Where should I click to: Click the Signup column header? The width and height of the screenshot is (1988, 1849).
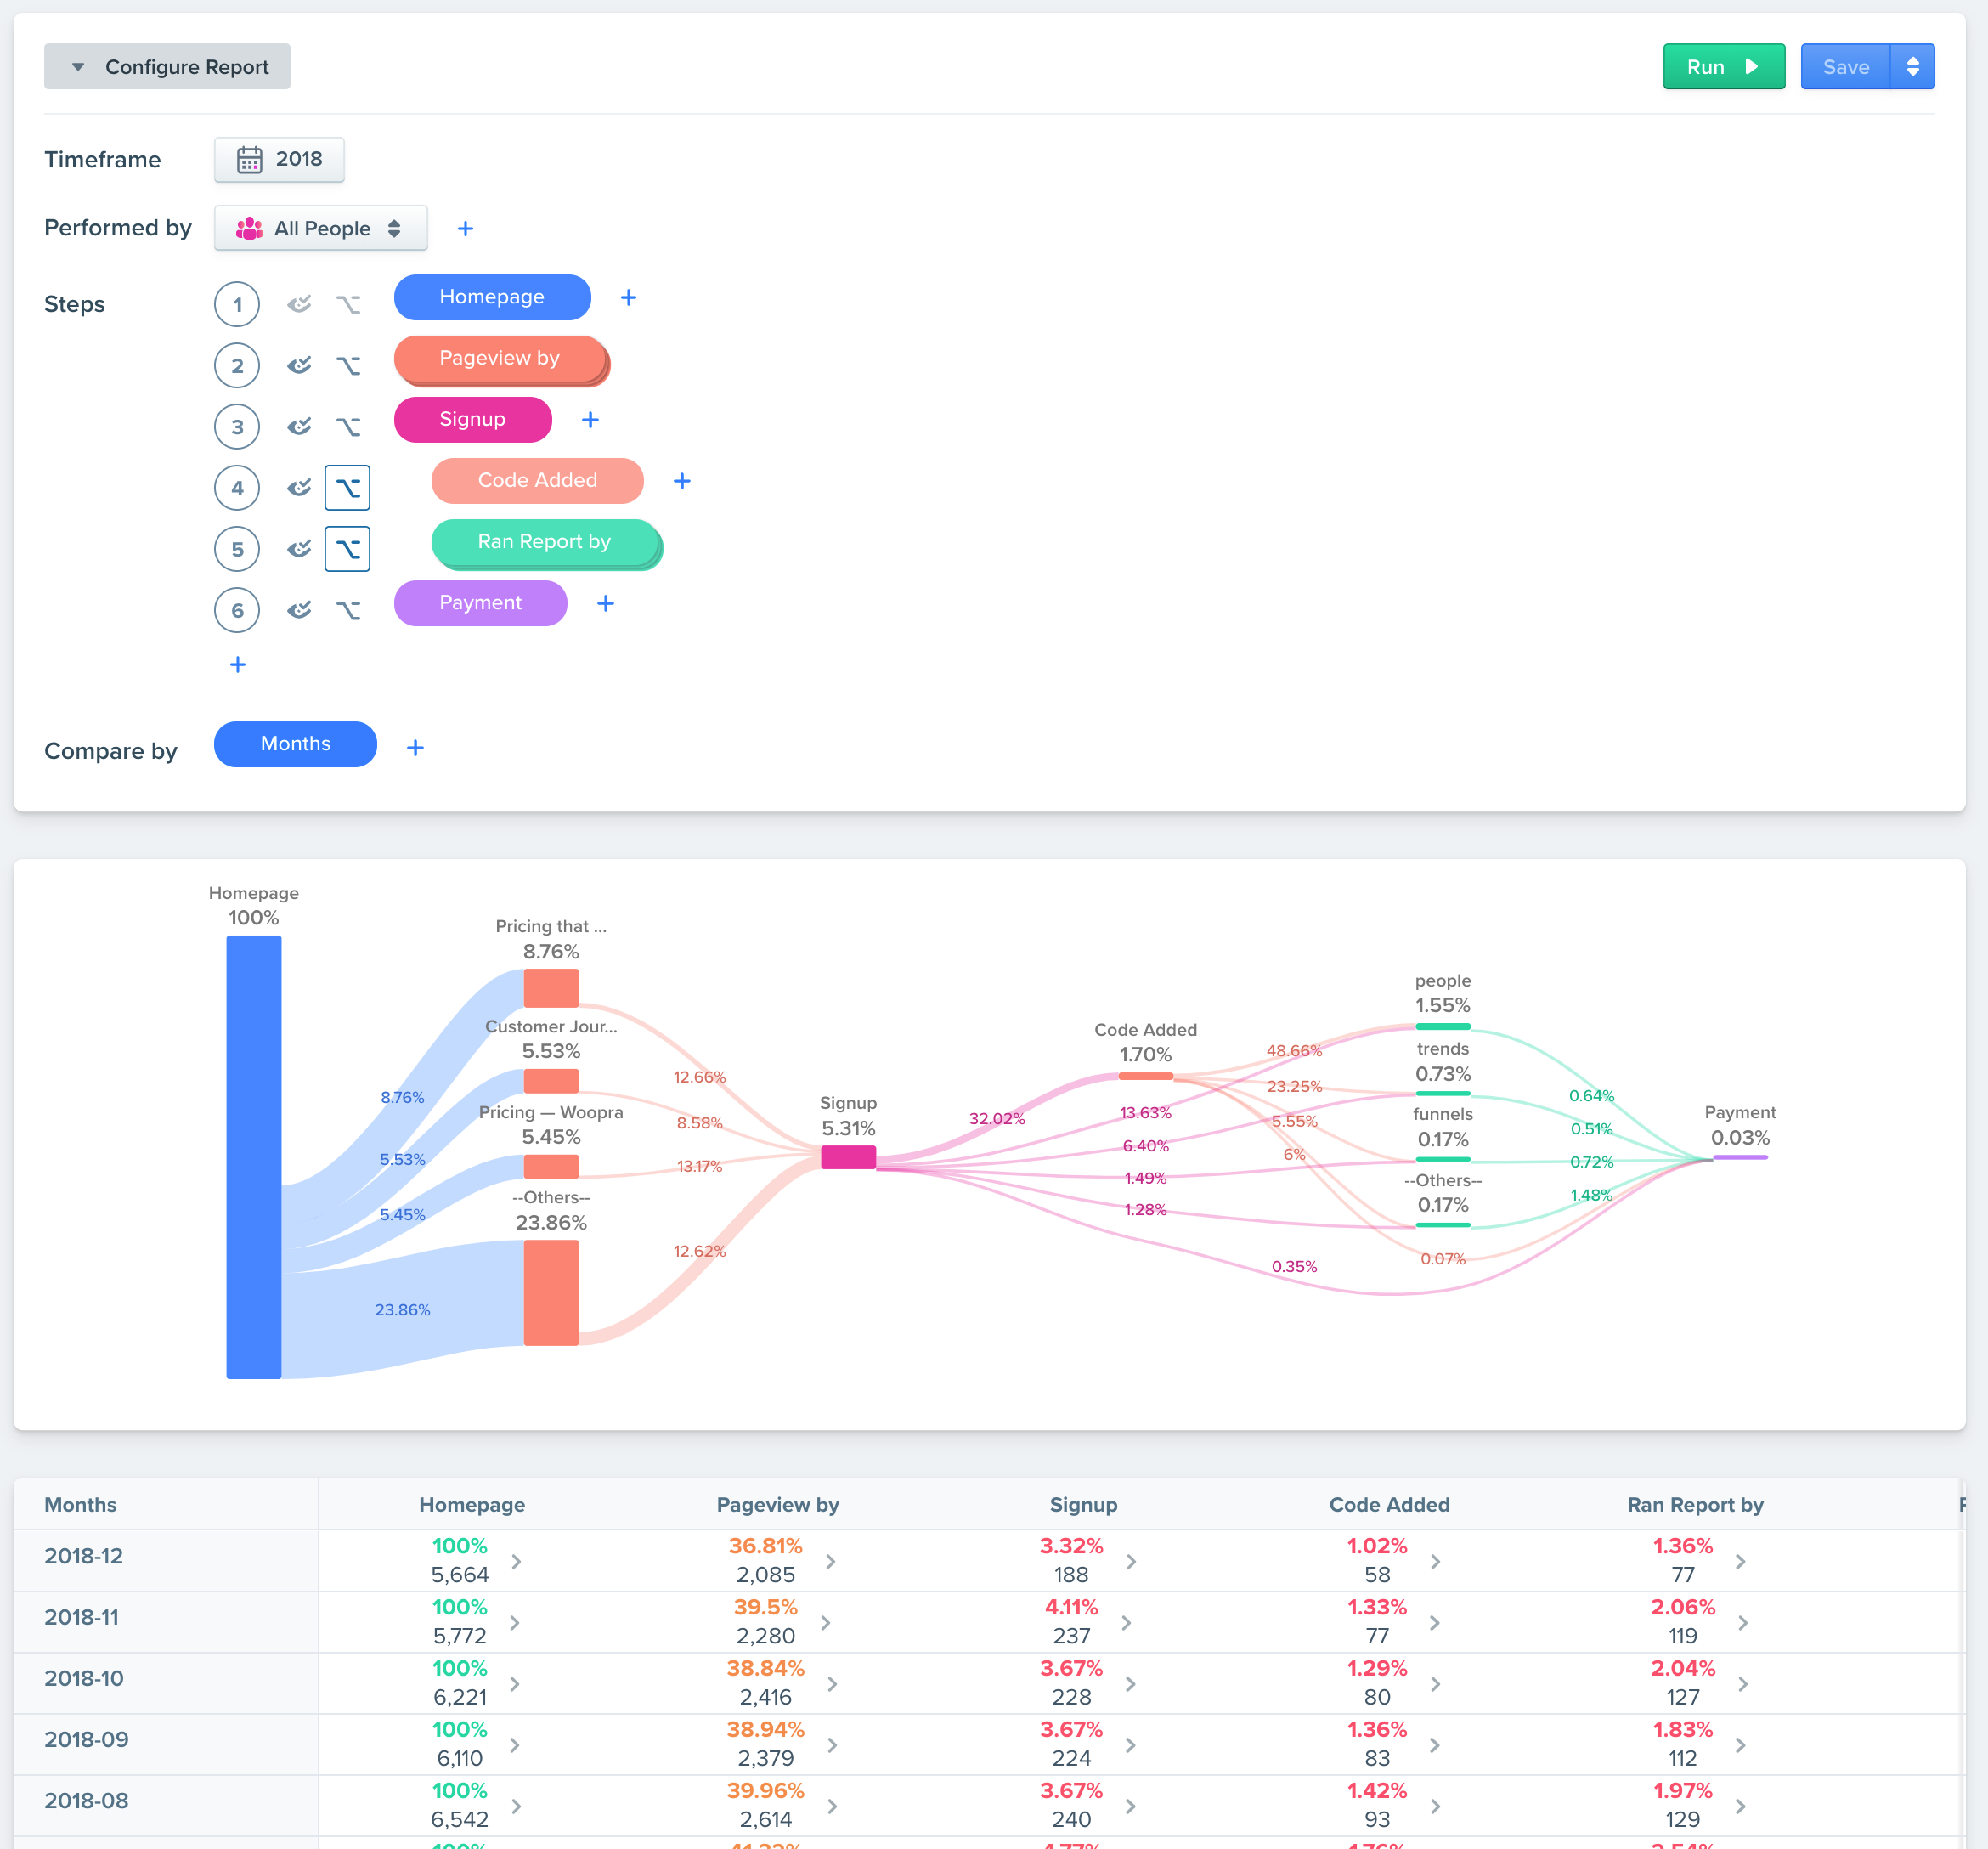click(x=1083, y=1505)
